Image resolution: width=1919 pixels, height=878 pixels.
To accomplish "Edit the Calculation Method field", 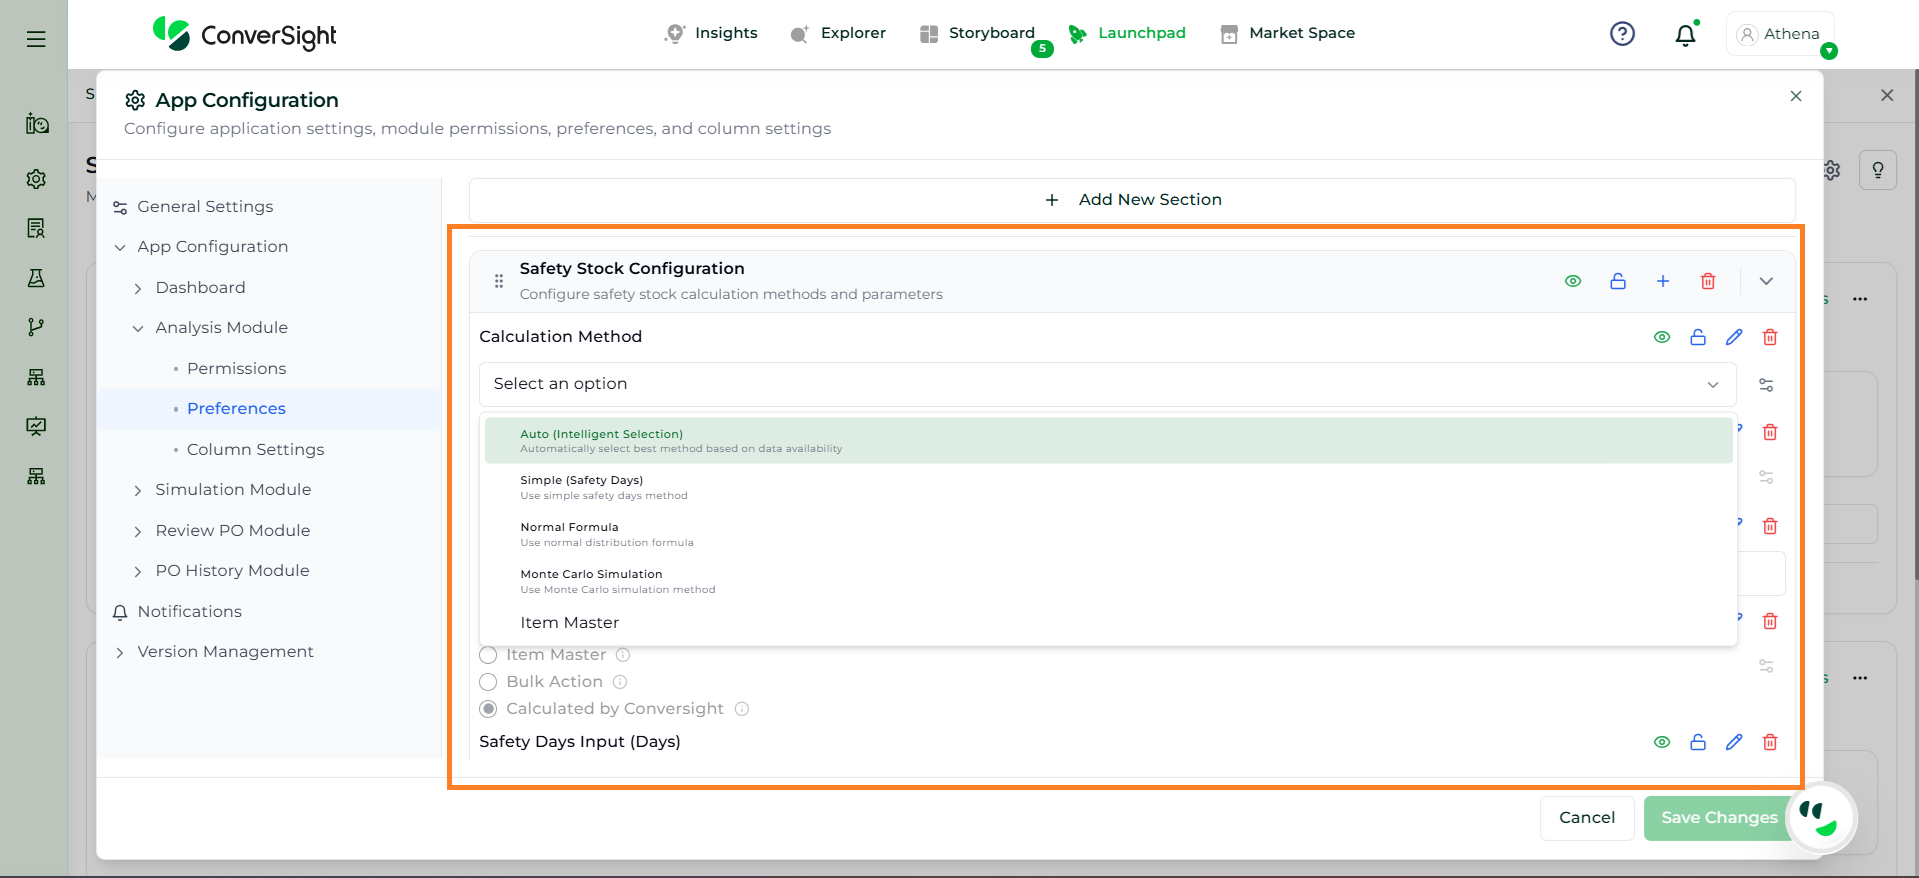I will click(1734, 338).
